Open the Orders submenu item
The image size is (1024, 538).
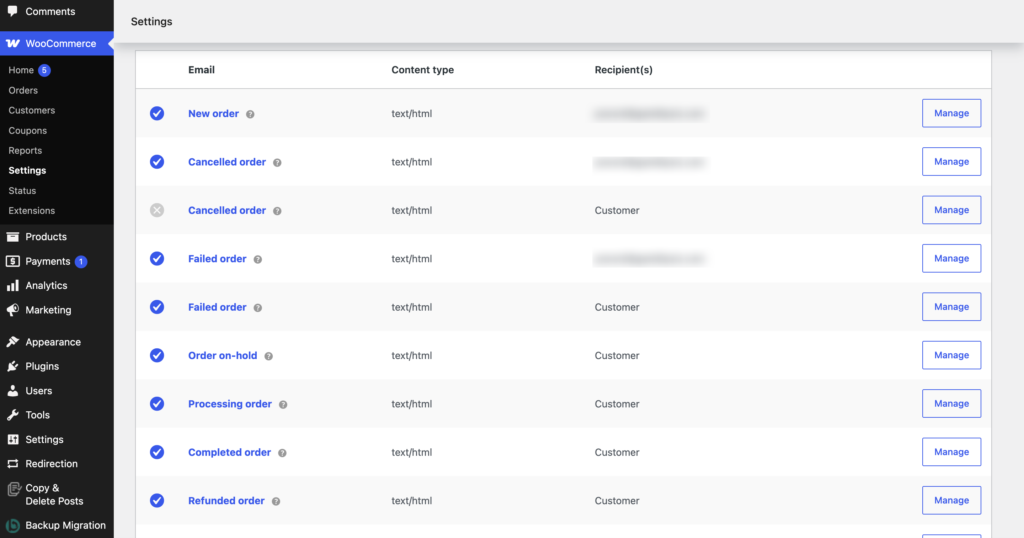pyautogui.click(x=23, y=90)
